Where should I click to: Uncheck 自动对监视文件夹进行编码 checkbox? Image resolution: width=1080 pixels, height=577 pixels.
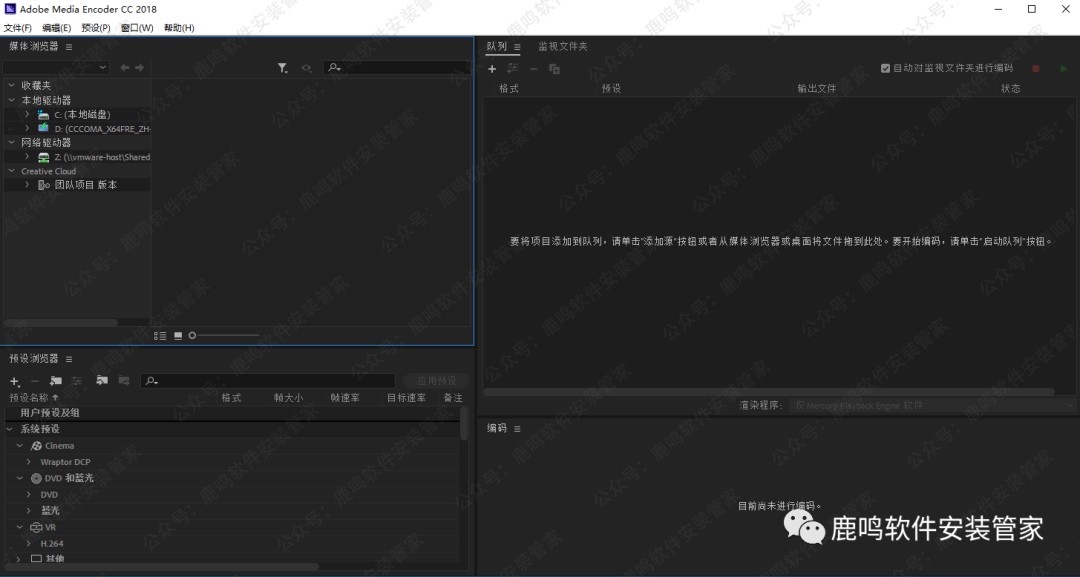coord(886,68)
